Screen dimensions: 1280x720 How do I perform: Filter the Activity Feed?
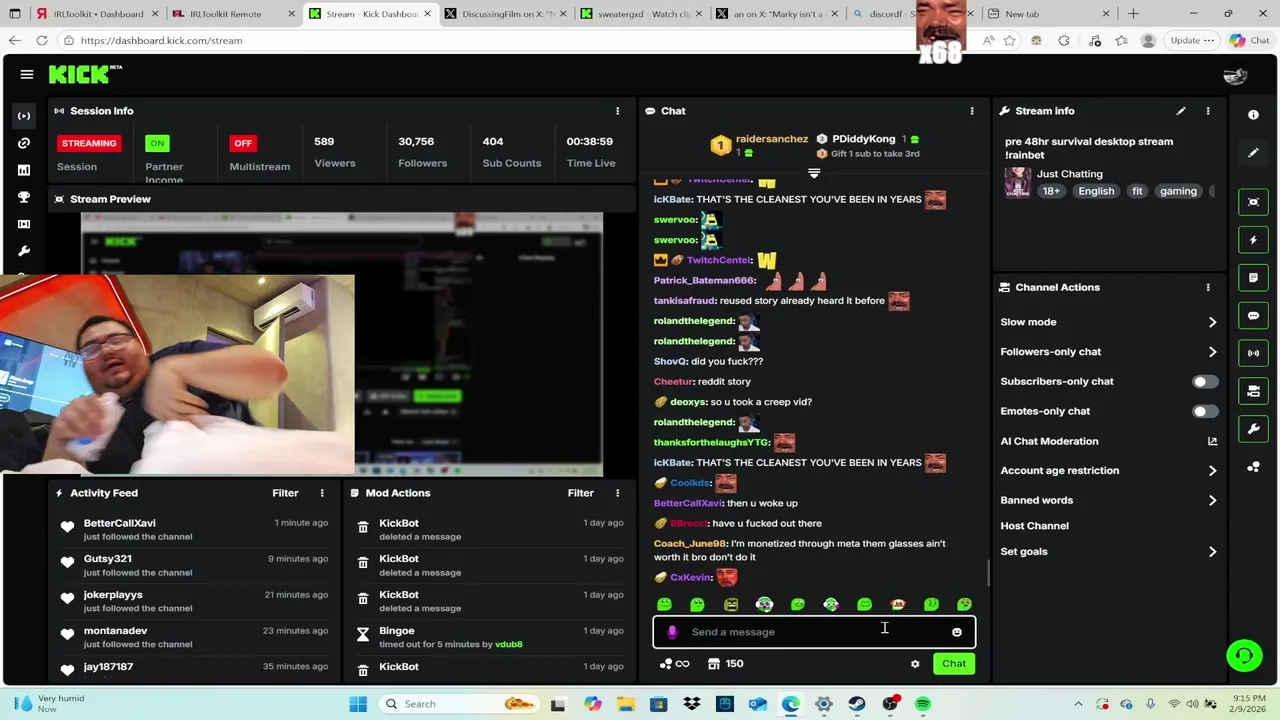[x=285, y=493]
